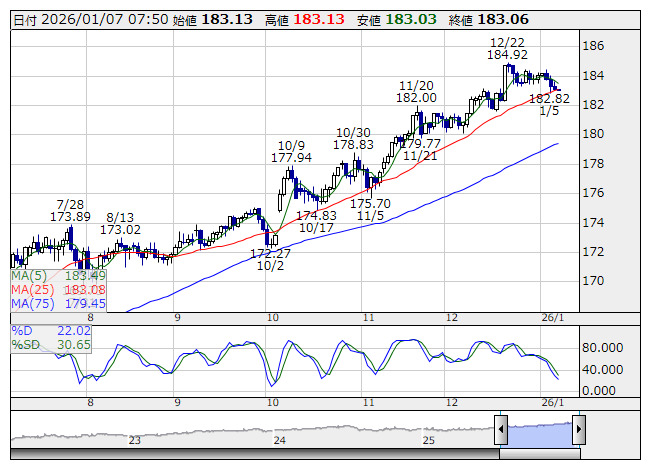The width and height of the screenshot is (653, 470).
Task: Select year 25 in the navigator overview
Action: [427, 440]
